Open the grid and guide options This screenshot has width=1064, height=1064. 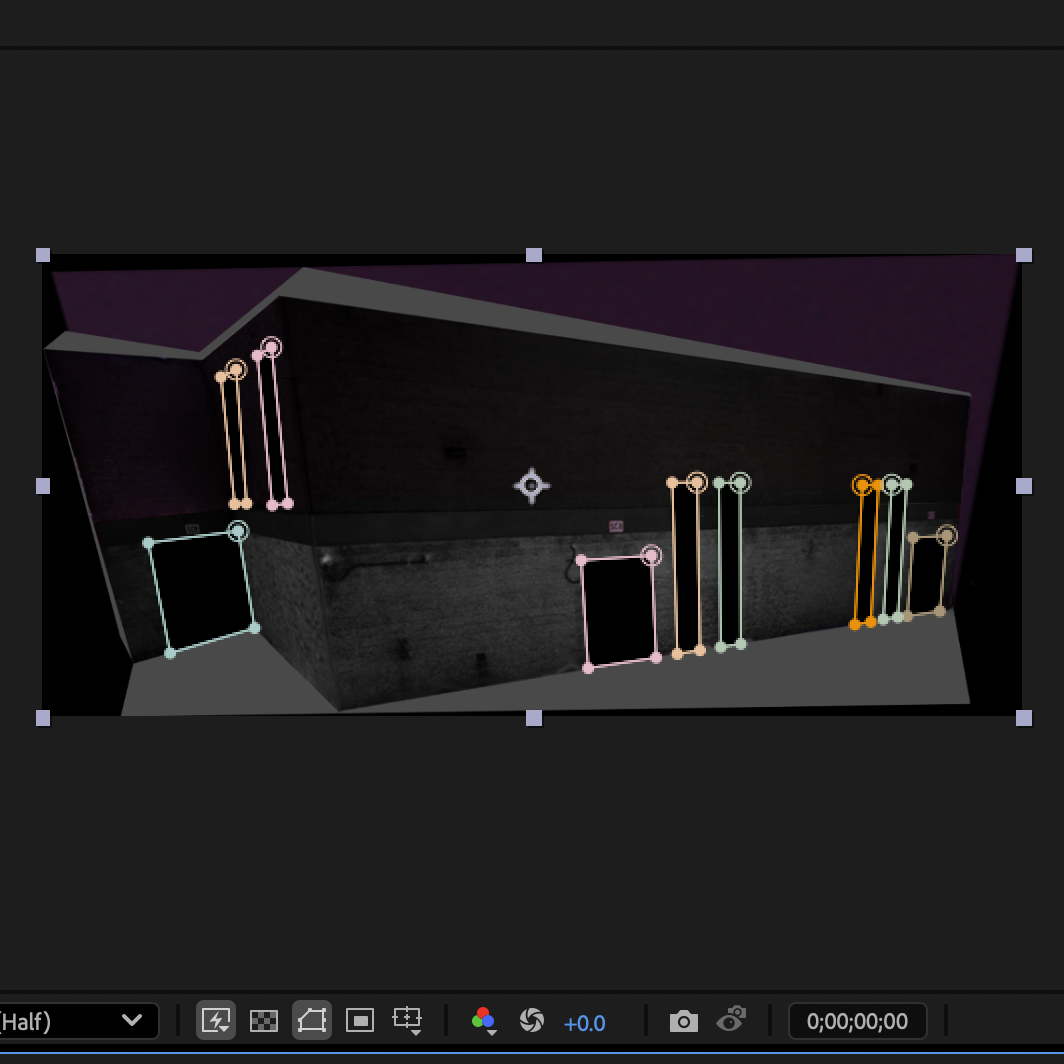pos(407,1020)
